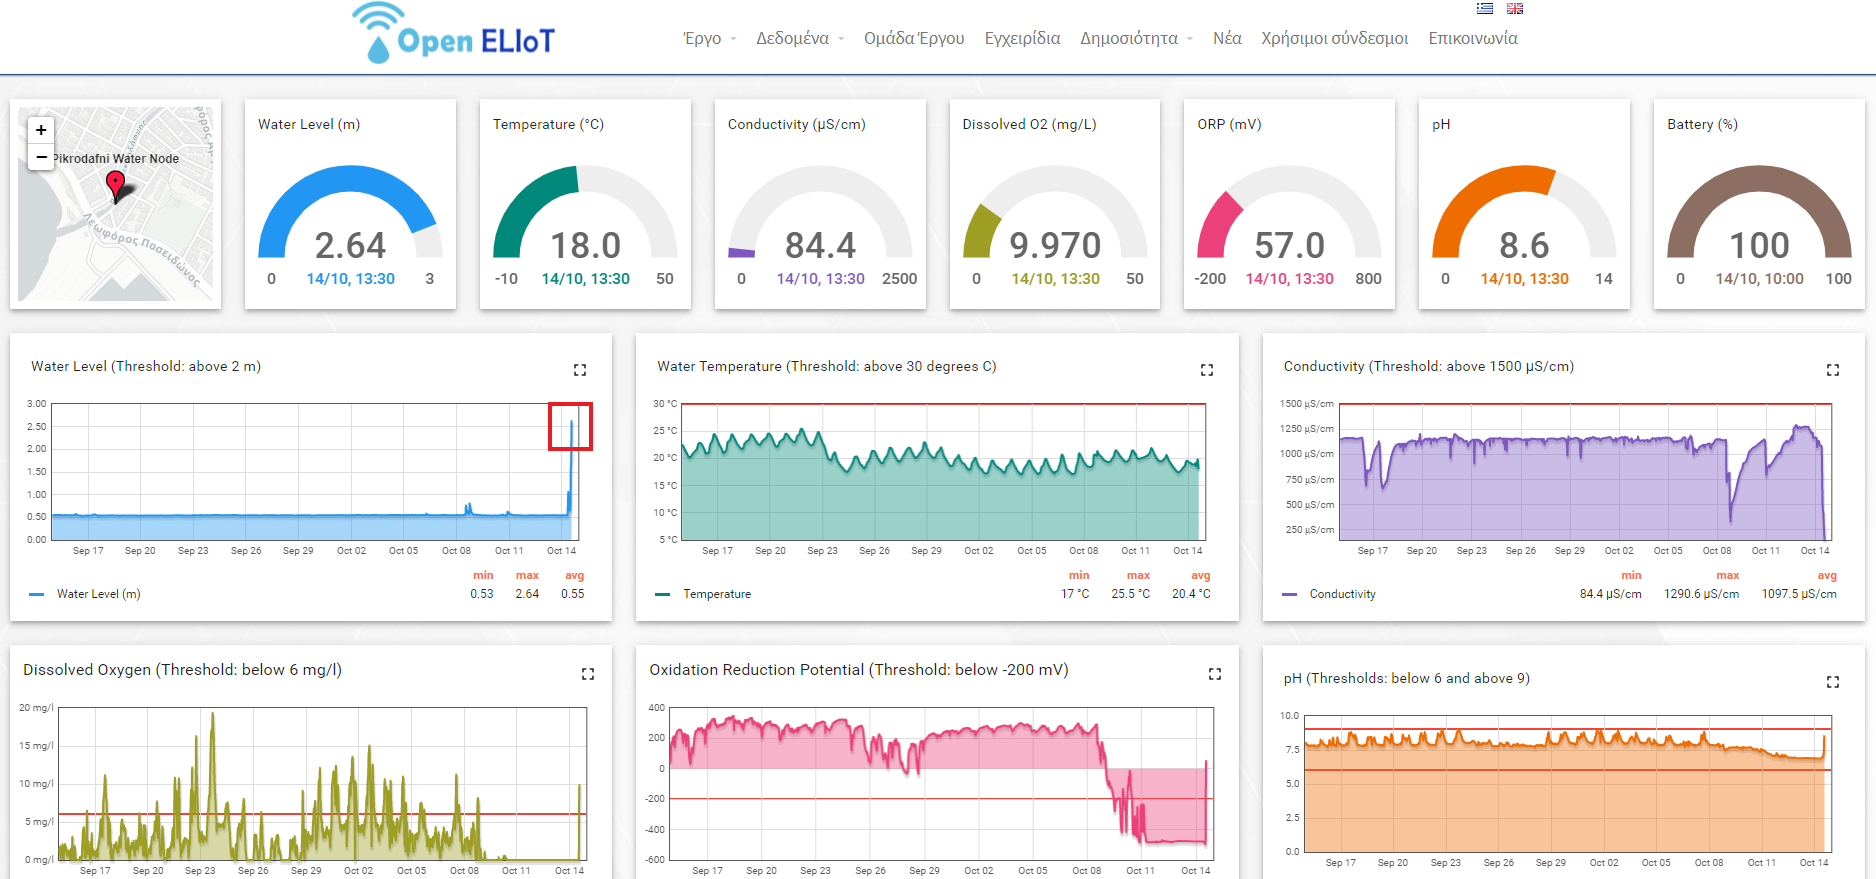Click the Water Temperature chart title

click(x=827, y=366)
